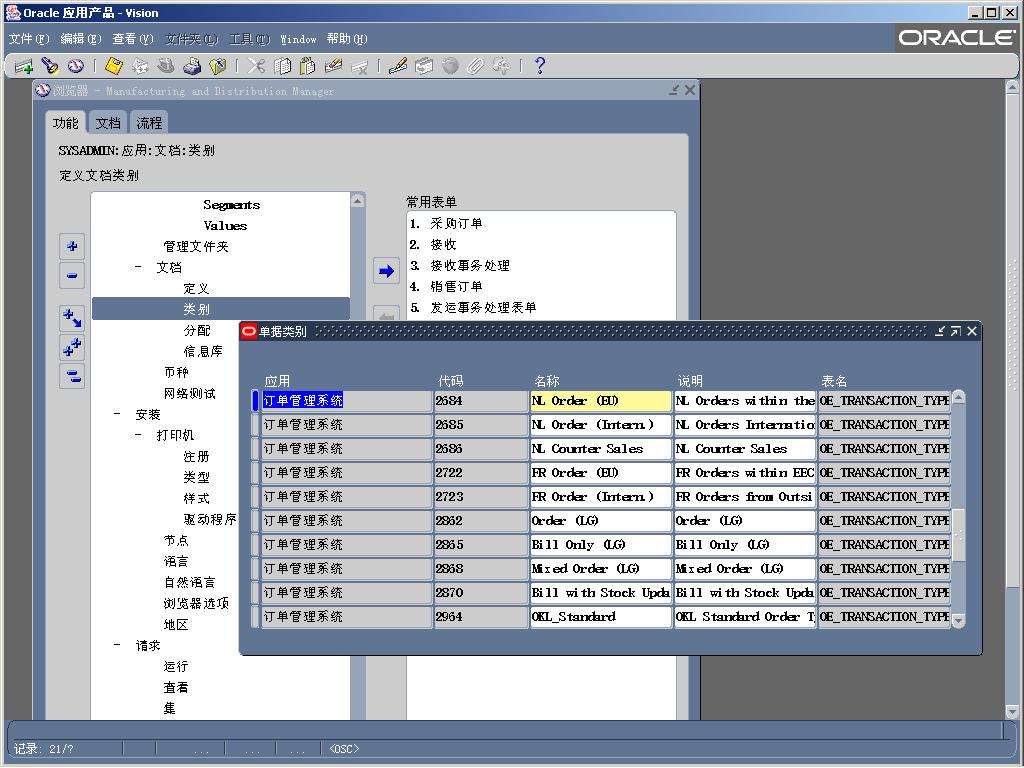This screenshot has height=768, width=1024.
Task: Open Find with the flashlight icon
Action: (x=50, y=66)
